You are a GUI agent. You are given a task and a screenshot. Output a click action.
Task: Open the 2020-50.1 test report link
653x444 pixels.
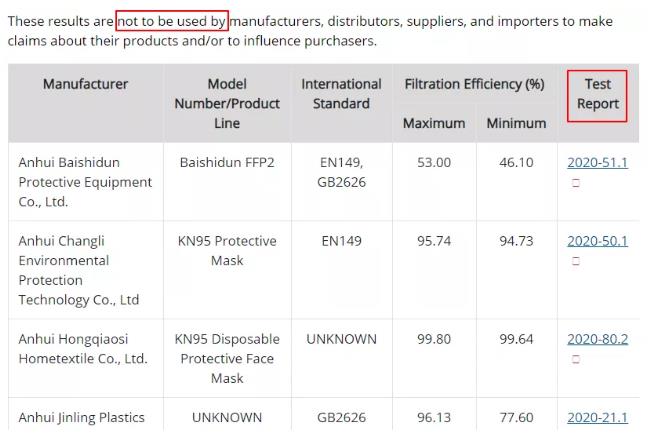597,241
